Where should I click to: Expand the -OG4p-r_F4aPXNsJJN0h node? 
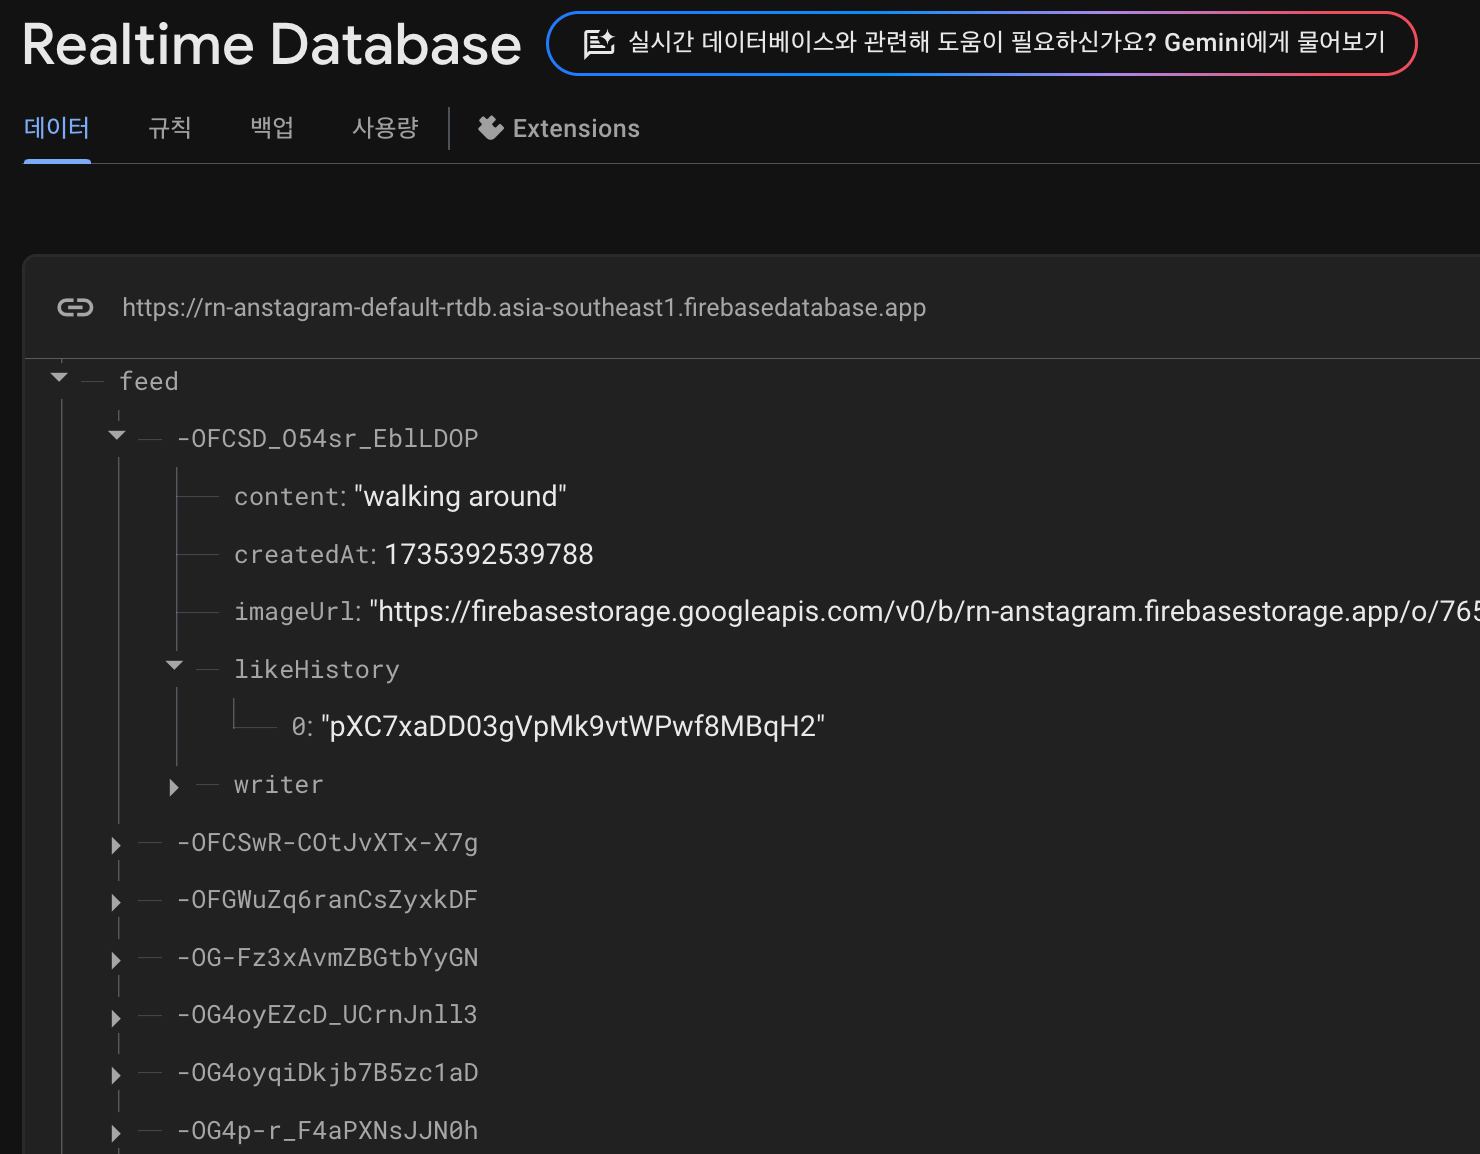pyautogui.click(x=116, y=1133)
